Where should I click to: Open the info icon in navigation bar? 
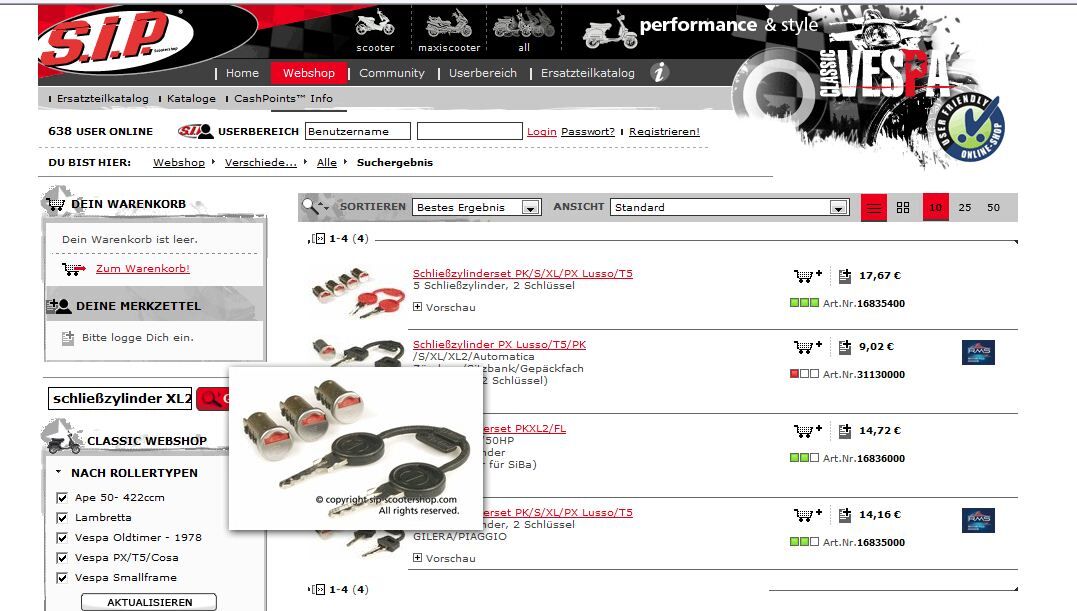tap(659, 72)
